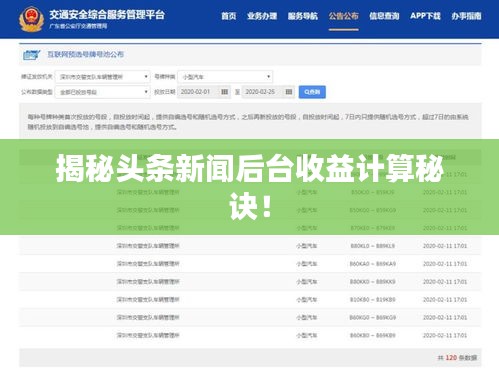Click the end date field 2020-02-25
Screen dimensions: 499x374
point(268,92)
